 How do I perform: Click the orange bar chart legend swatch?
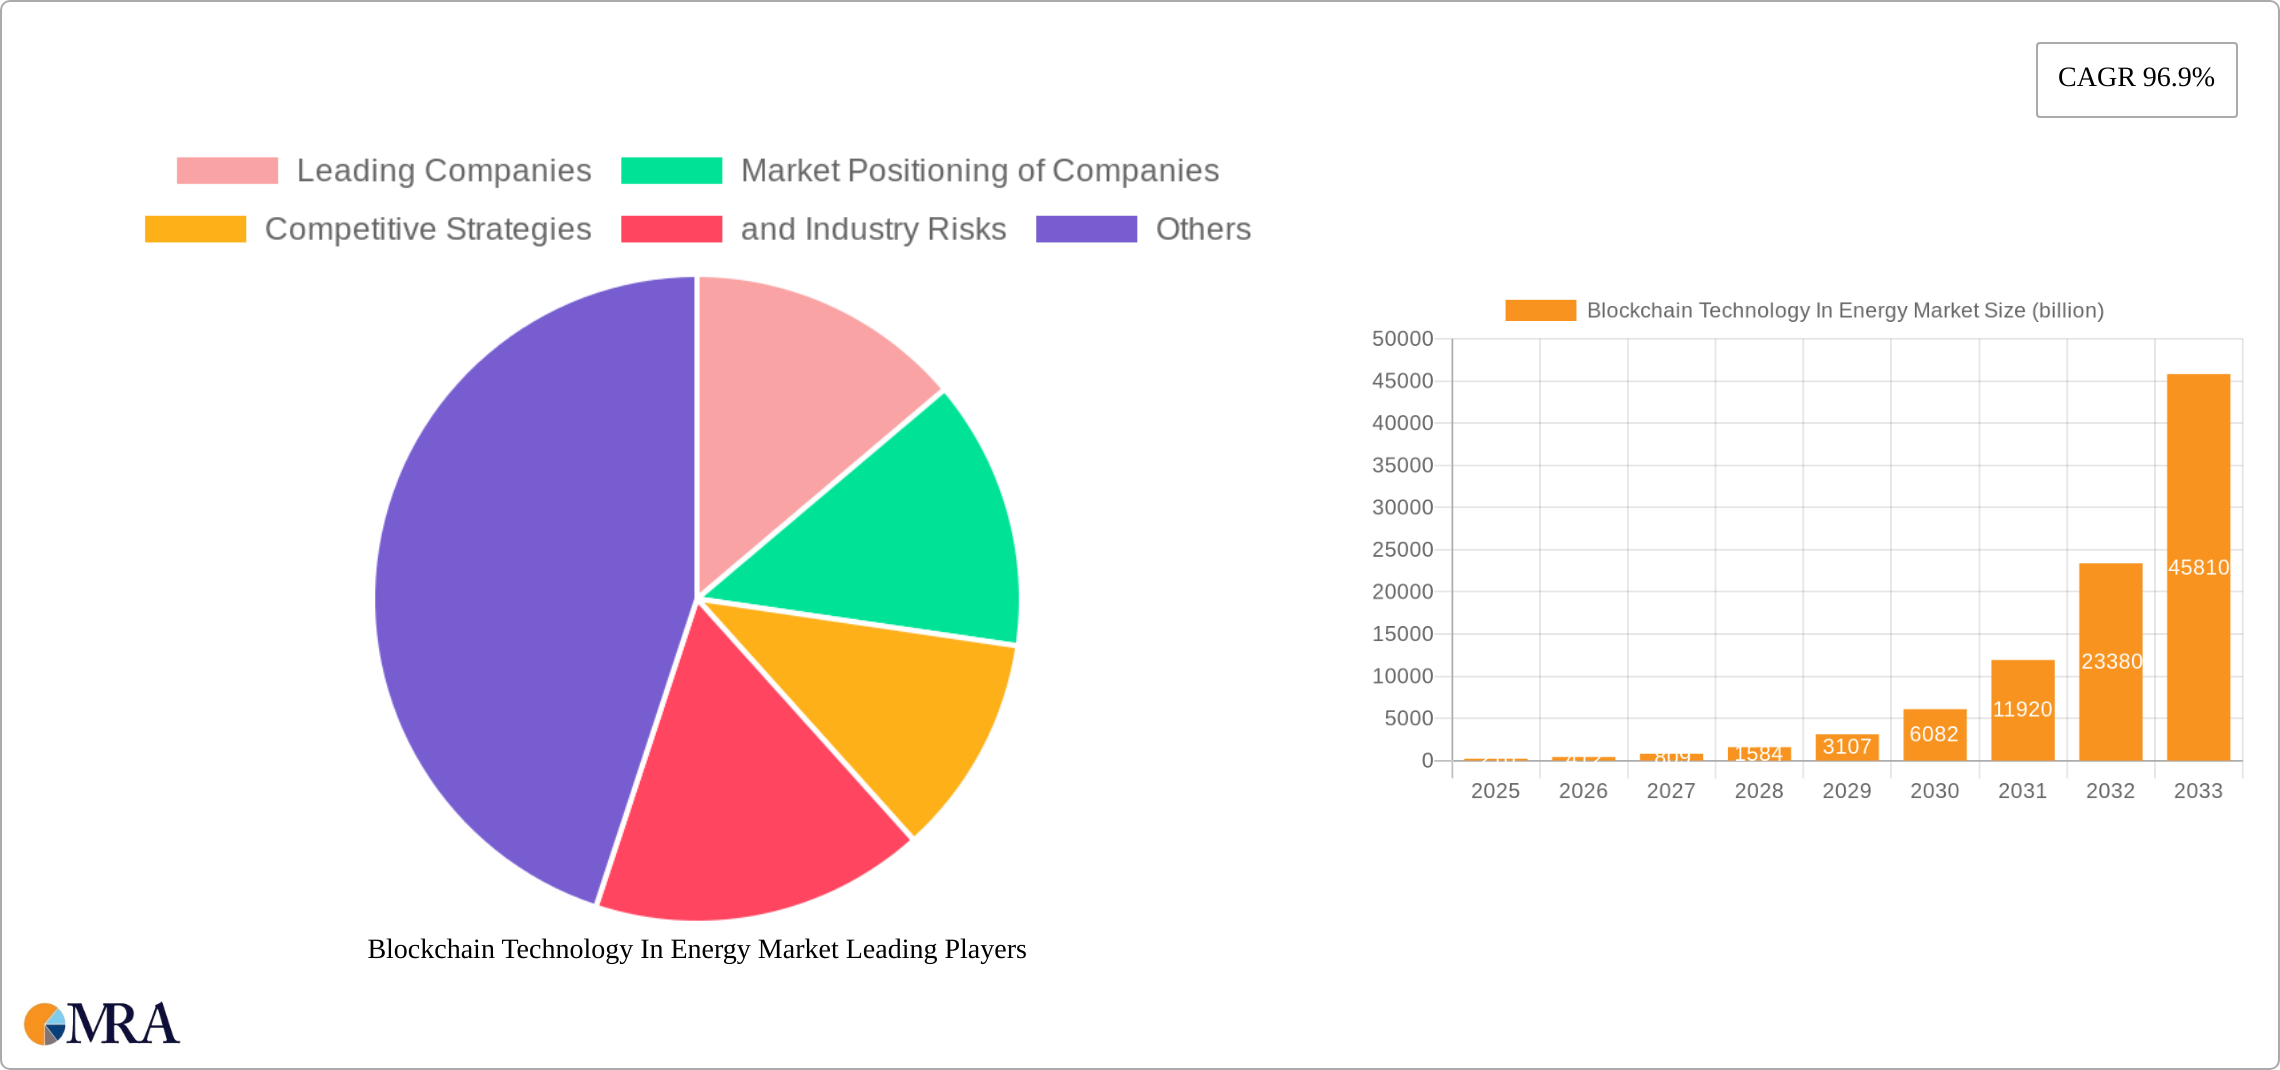click(x=1540, y=311)
